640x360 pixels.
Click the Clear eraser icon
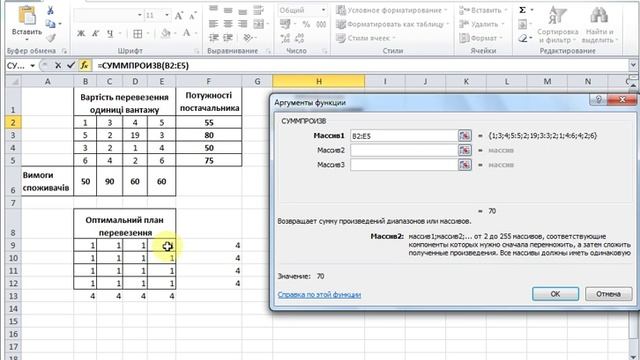(523, 38)
